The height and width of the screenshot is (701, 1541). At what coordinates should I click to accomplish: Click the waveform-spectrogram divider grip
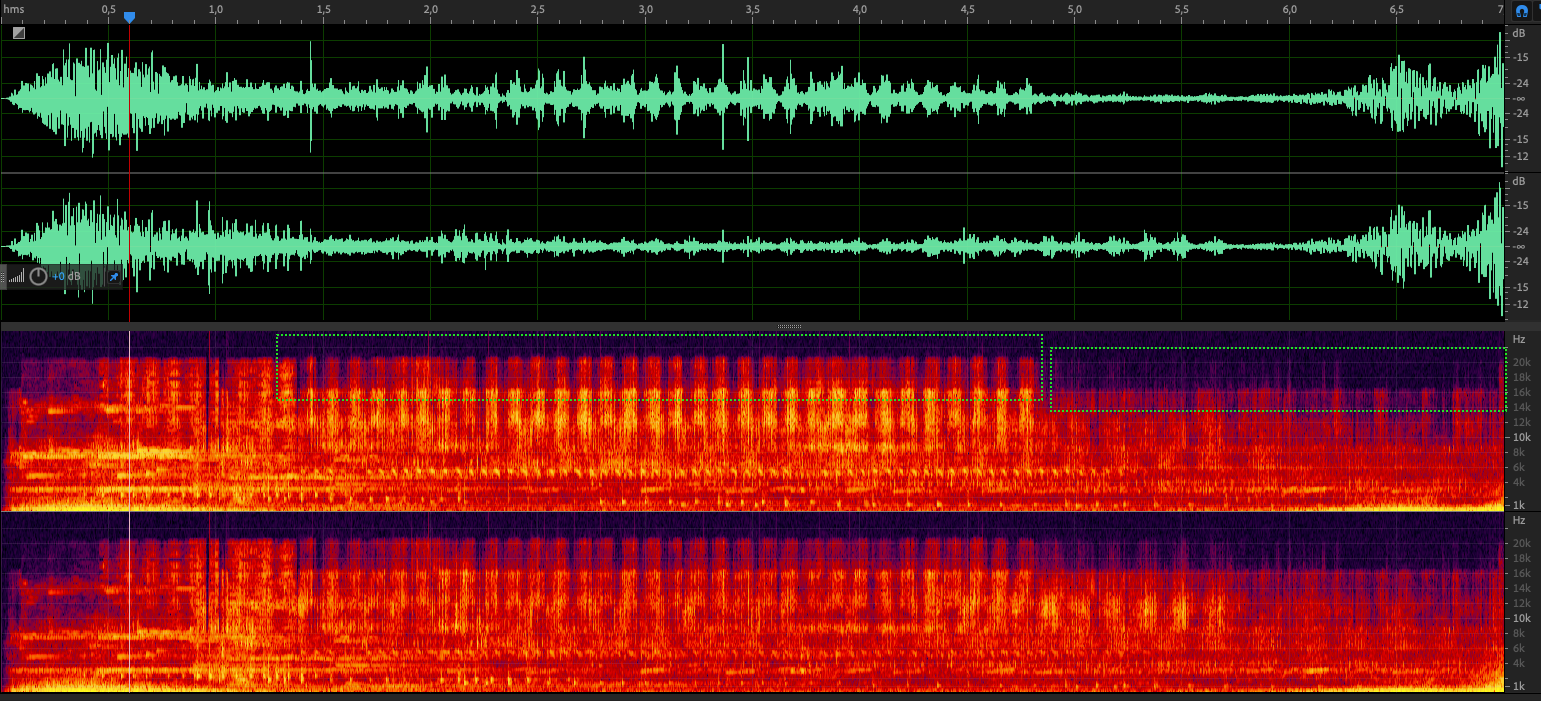pyautogui.click(x=789, y=326)
